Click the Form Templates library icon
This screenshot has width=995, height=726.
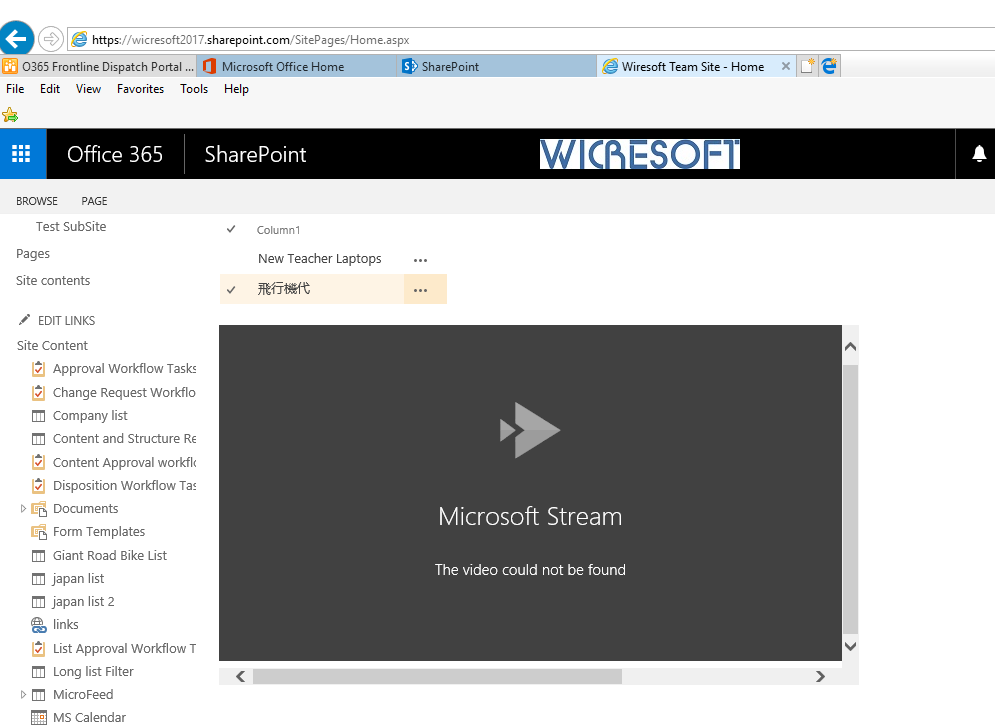(x=39, y=532)
